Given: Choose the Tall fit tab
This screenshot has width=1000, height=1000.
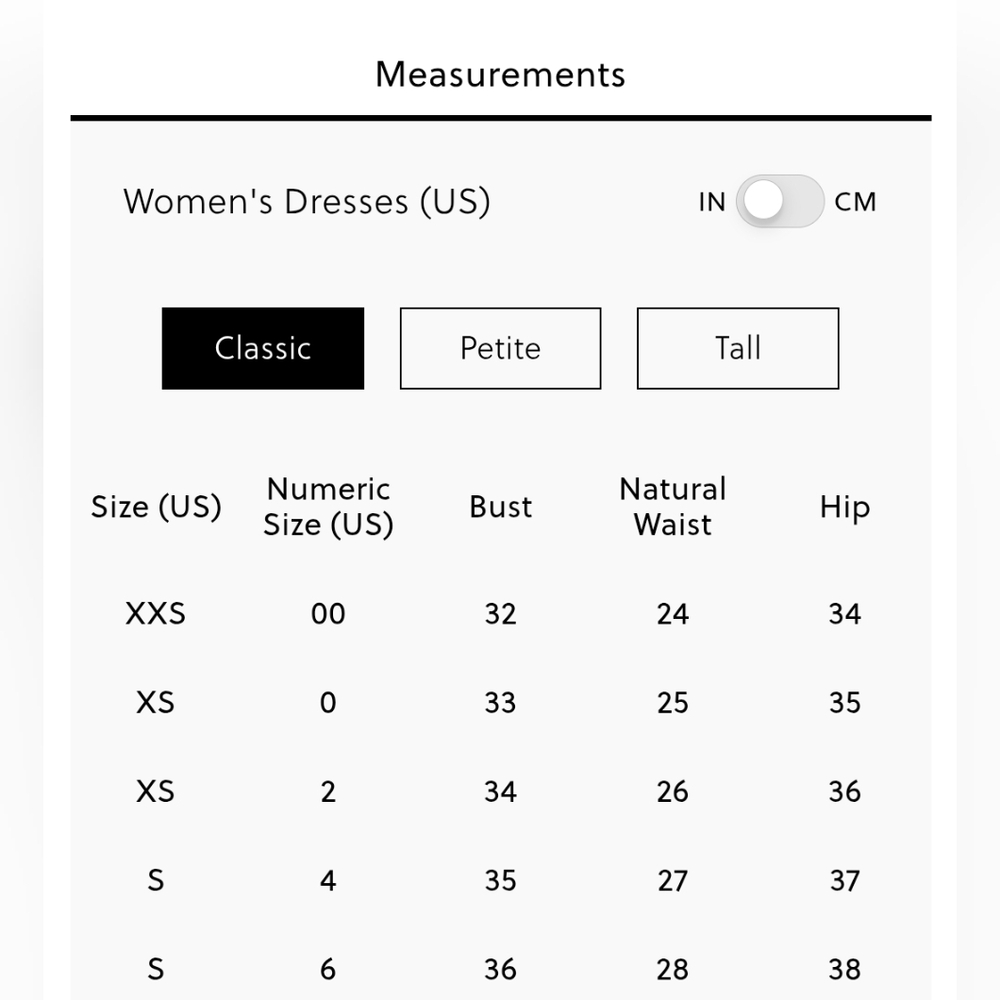Looking at the screenshot, I should click(x=738, y=348).
